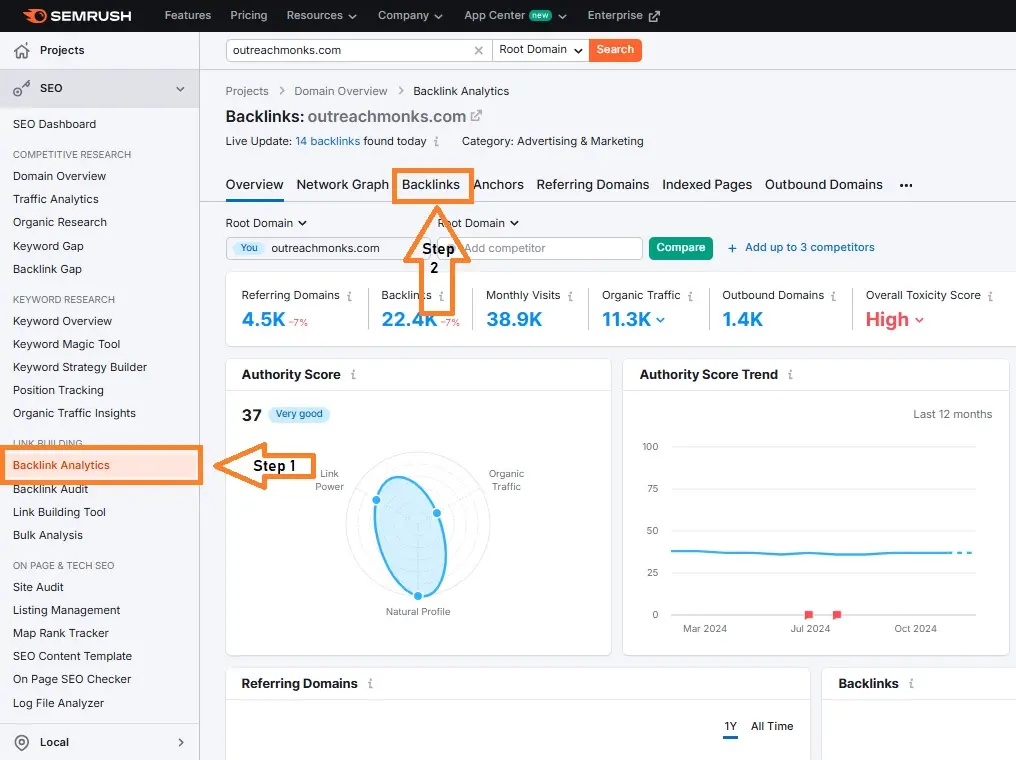The width and height of the screenshot is (1016, 760).
Task: Switch to Referring Domains tab
Action: click(x=593, y=185)
